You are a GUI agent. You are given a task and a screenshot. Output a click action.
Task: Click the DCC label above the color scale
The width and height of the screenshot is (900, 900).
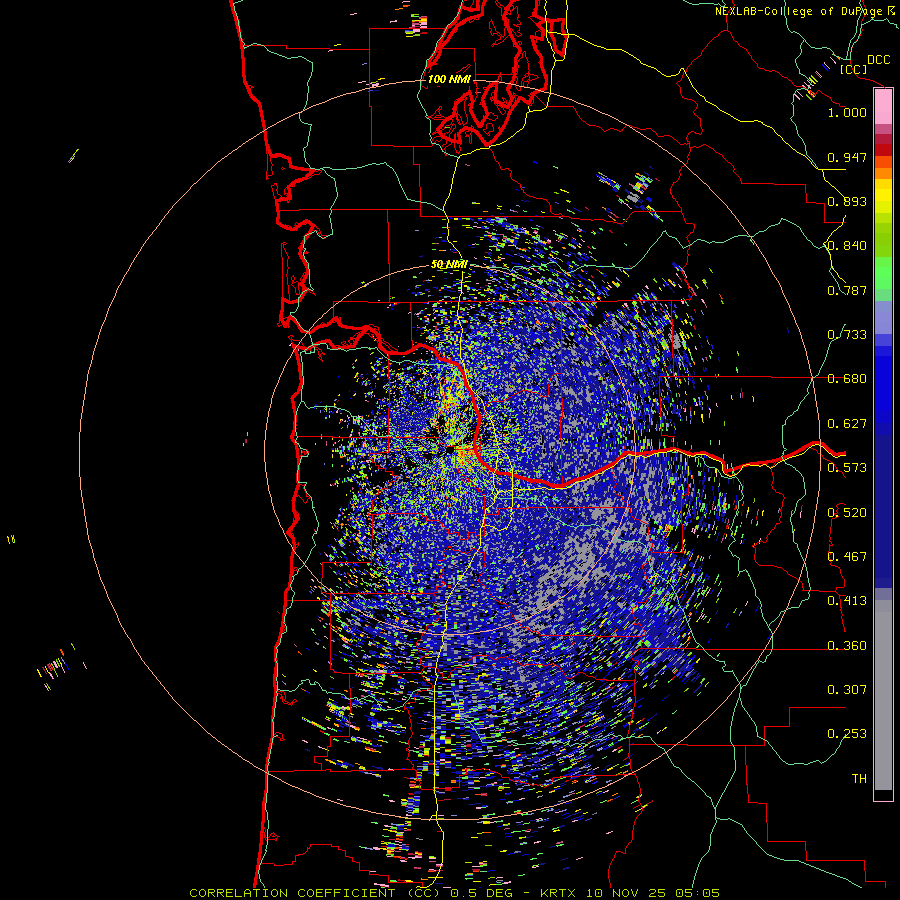pyautogui.click(x=879, y=60)
